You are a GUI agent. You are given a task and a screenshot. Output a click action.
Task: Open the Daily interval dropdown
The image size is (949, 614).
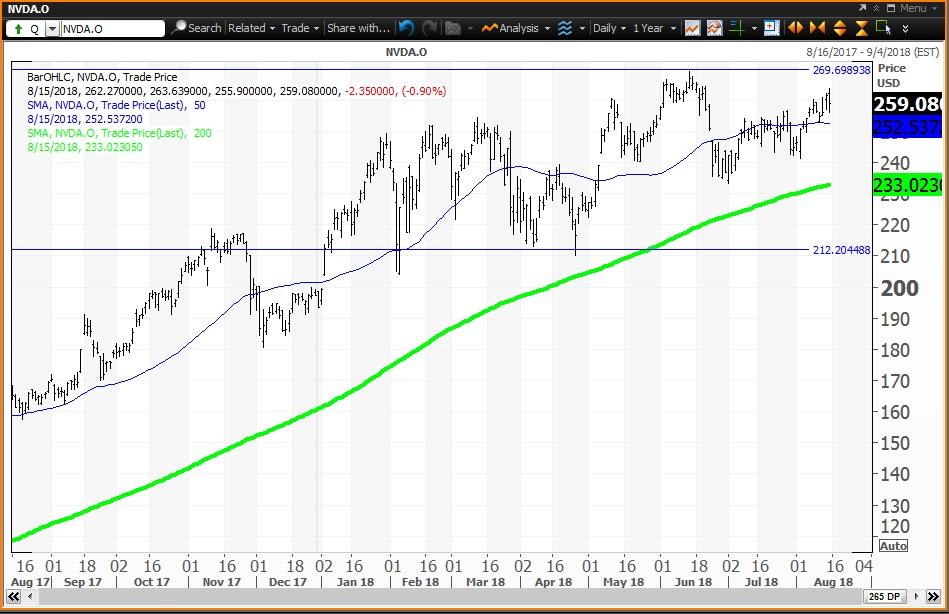pos(609,28)
